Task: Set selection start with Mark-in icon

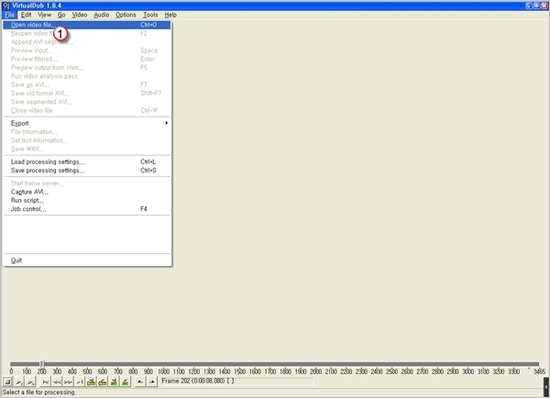Action: coord(140,382)
